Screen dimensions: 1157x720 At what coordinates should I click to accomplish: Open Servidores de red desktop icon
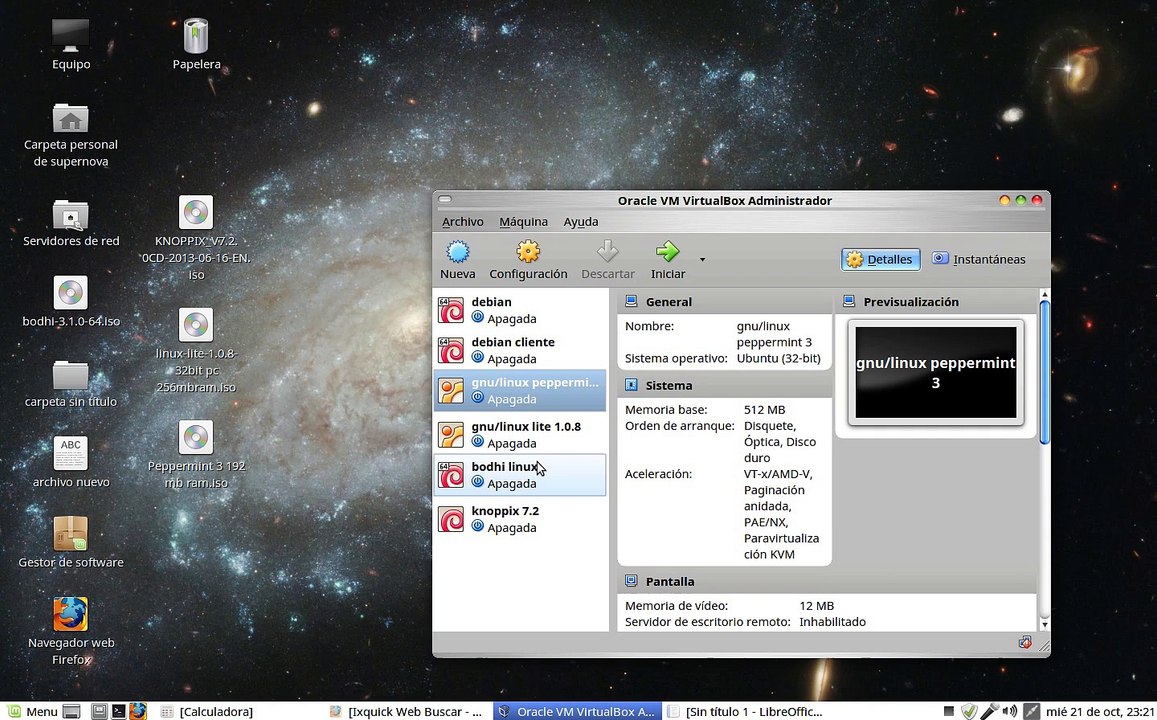(x=71, y=223)
